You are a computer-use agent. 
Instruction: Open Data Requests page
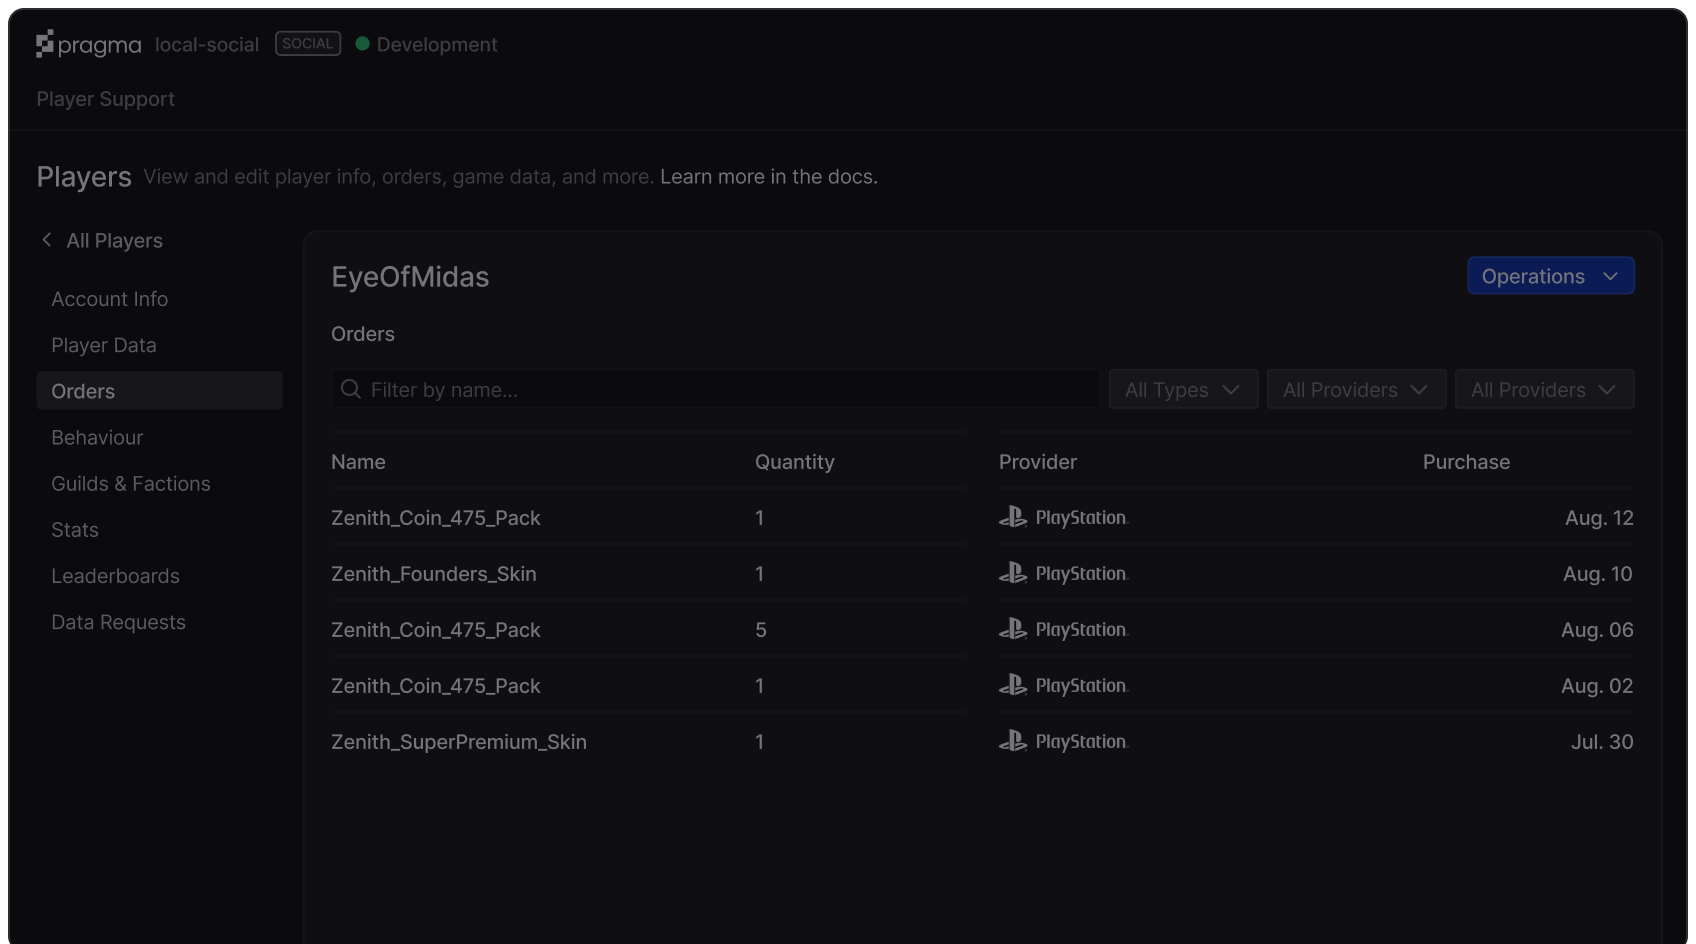coord(119,622)
